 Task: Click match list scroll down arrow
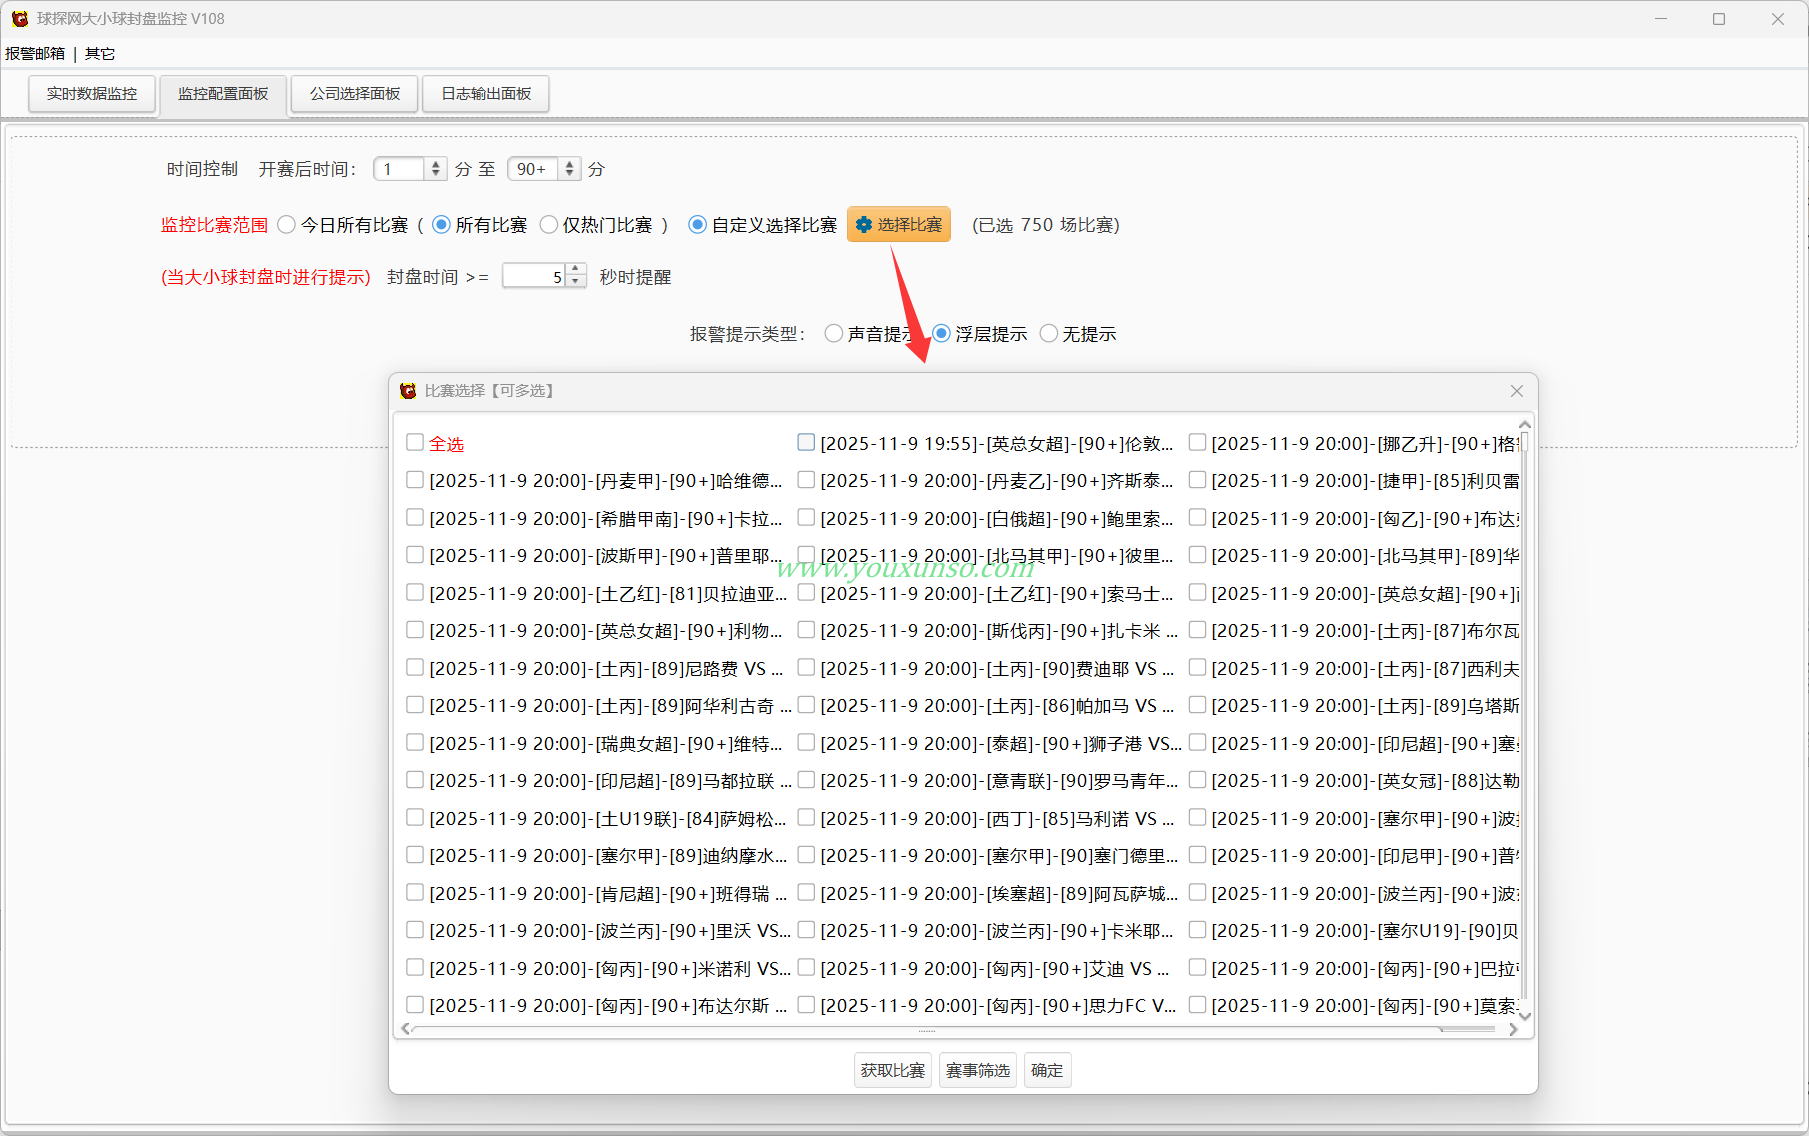[x=1524, y=1016]
